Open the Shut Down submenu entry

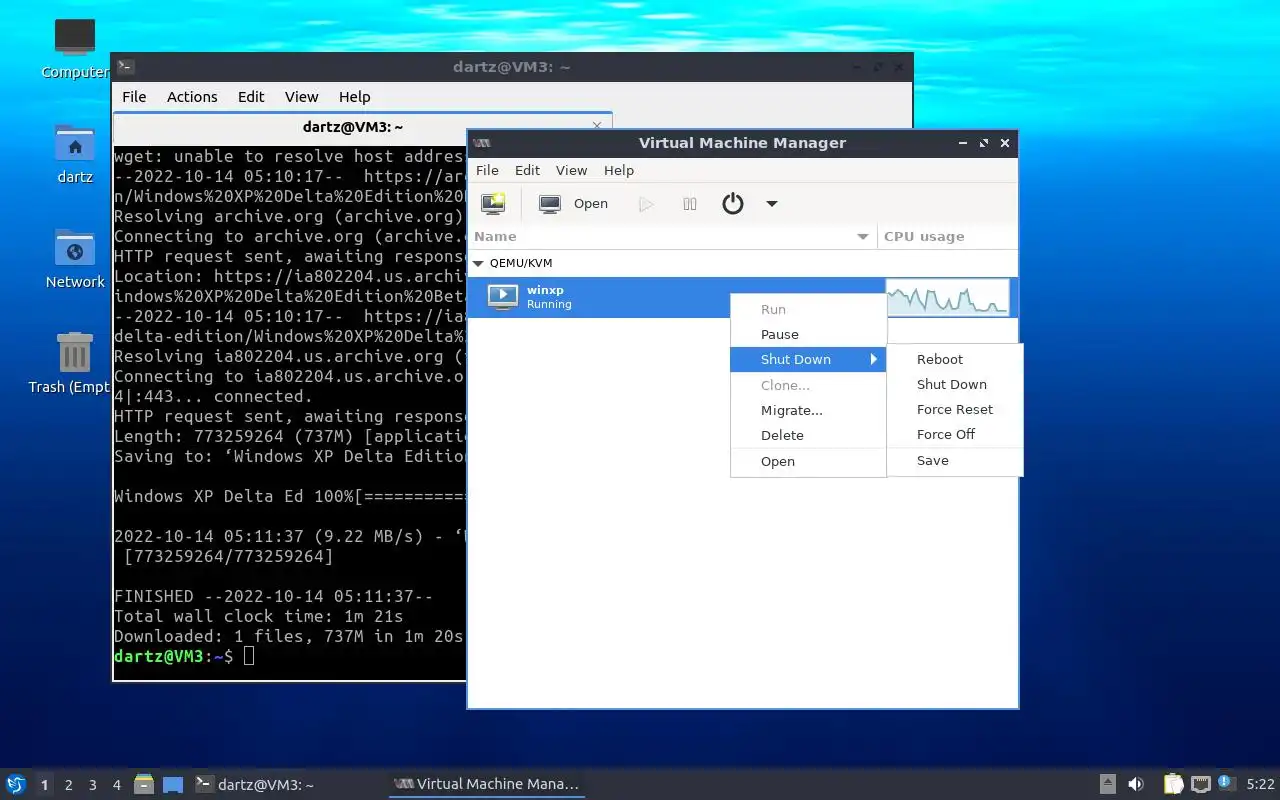coord(808,360)
